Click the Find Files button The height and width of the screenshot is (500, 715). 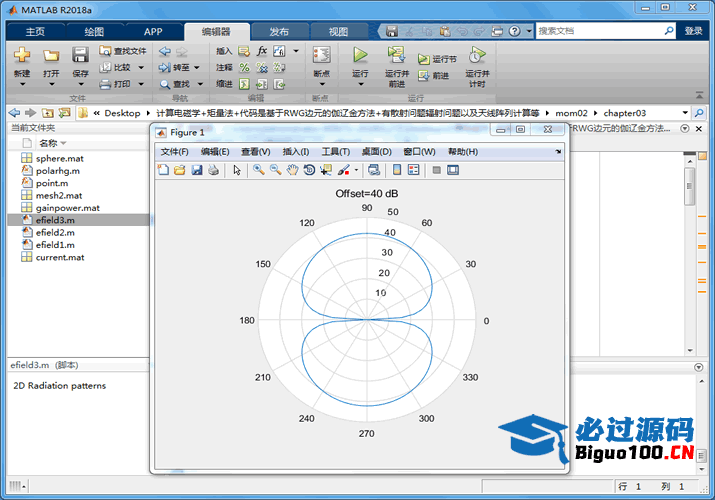point(123,51)
